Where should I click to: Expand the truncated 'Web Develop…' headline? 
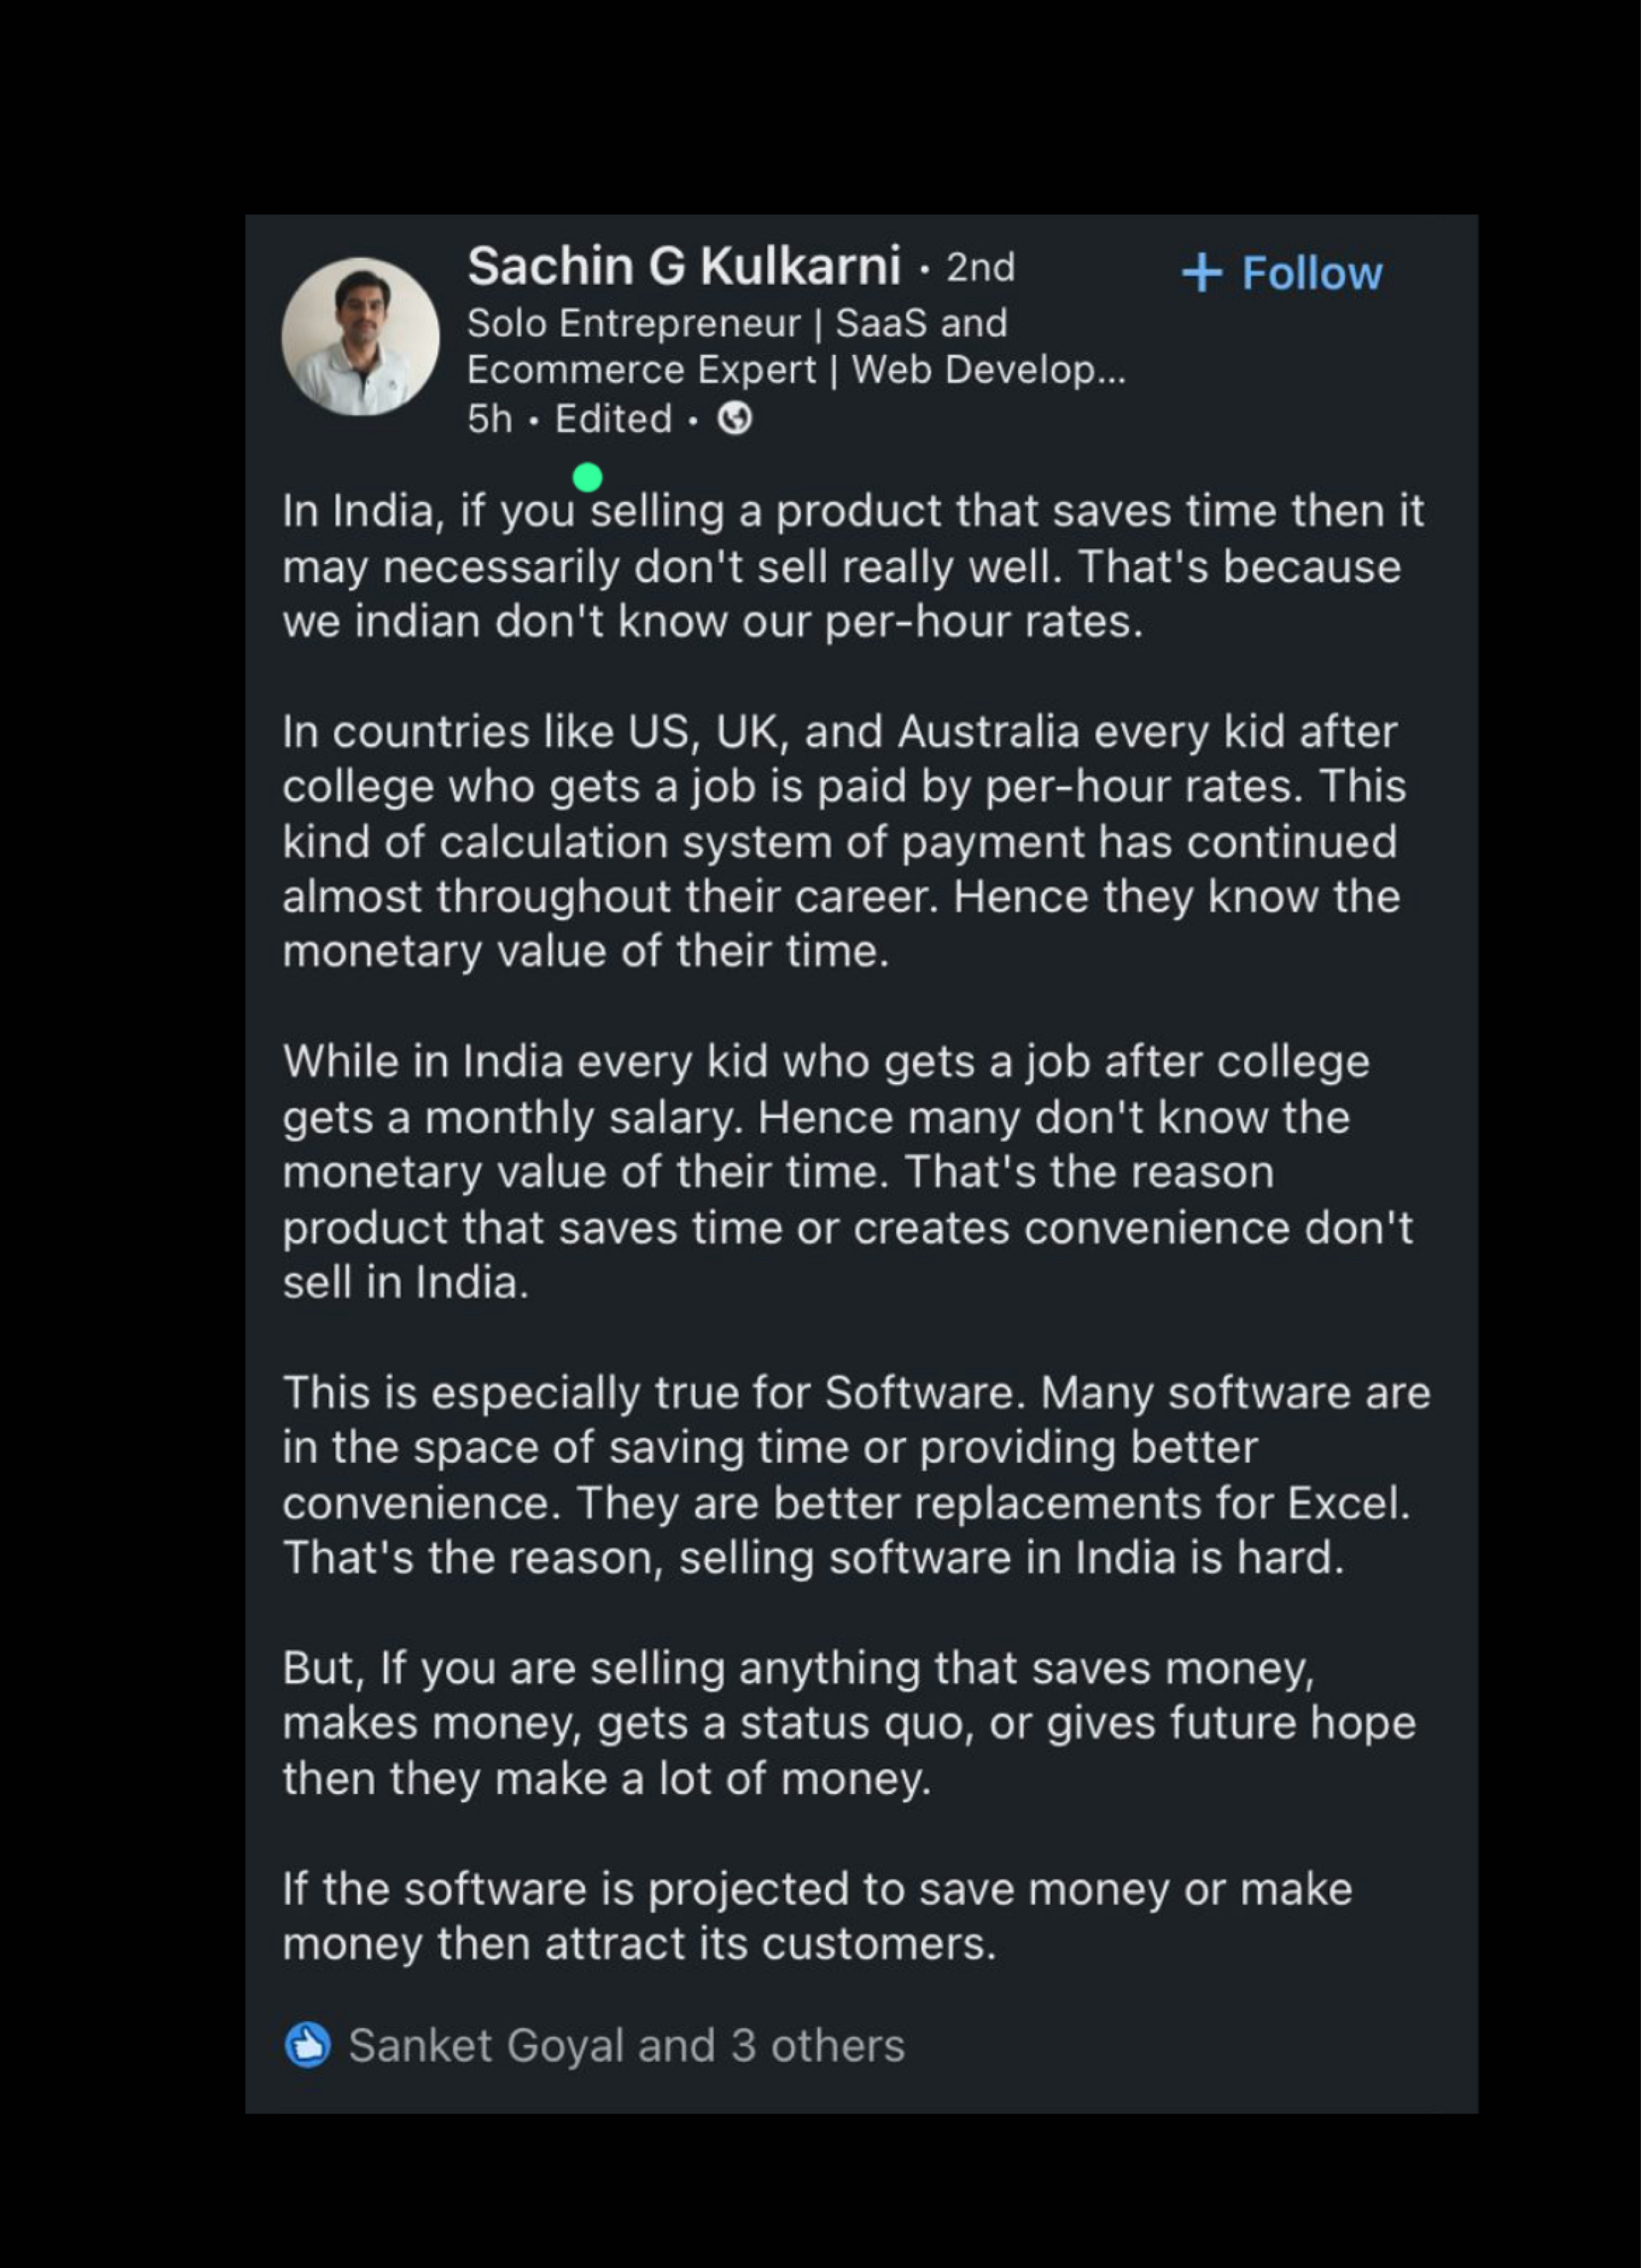[988, 370]
